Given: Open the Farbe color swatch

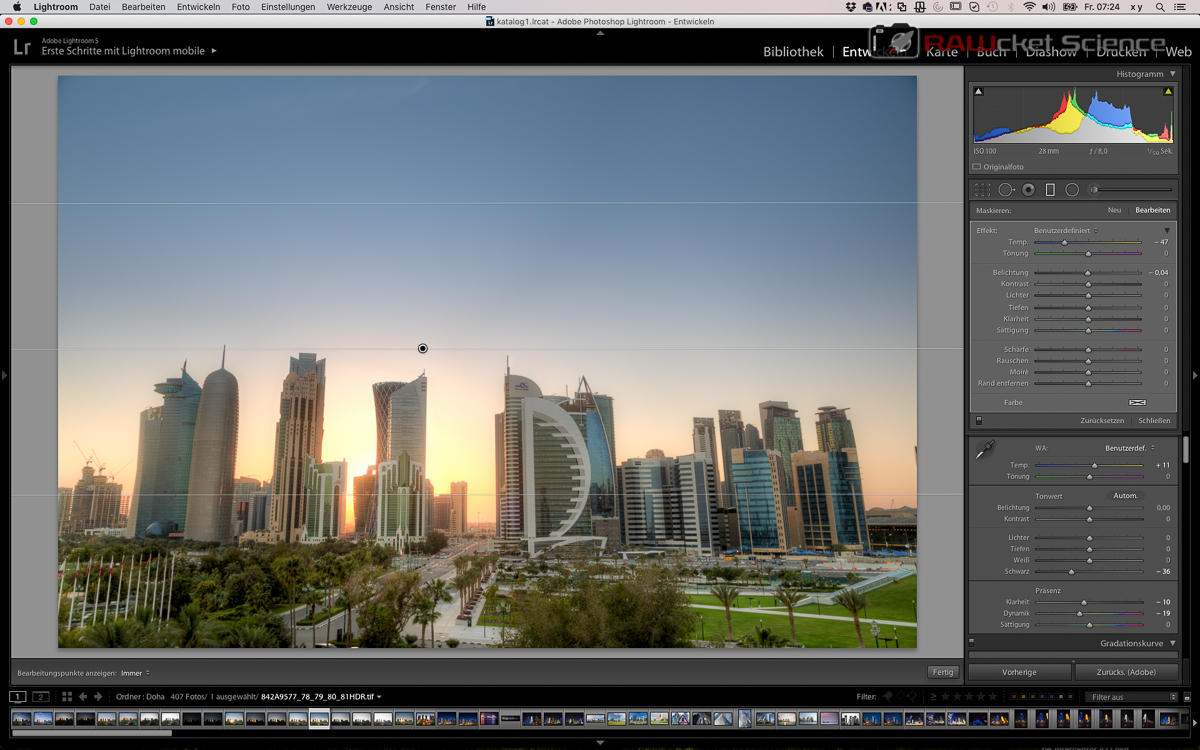Looking at the screenshot, I should (x=1137, y=402).
